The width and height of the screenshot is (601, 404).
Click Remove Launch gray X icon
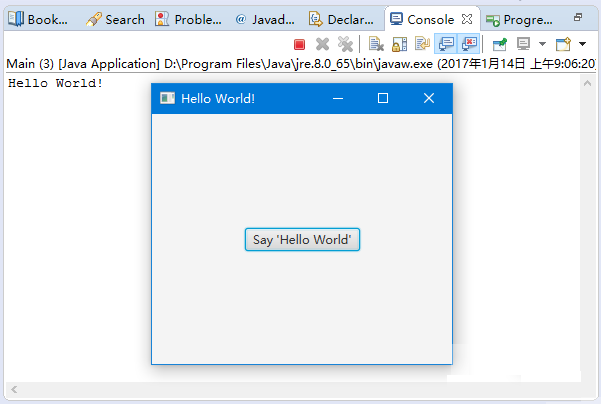click(x=322, y=44)
